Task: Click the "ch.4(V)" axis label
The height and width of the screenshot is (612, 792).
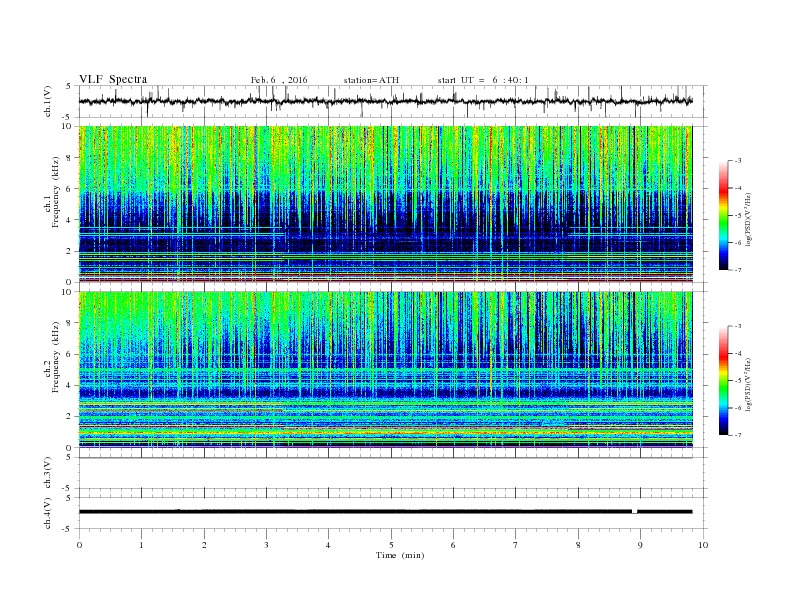Action: click(x=48, y=513)
